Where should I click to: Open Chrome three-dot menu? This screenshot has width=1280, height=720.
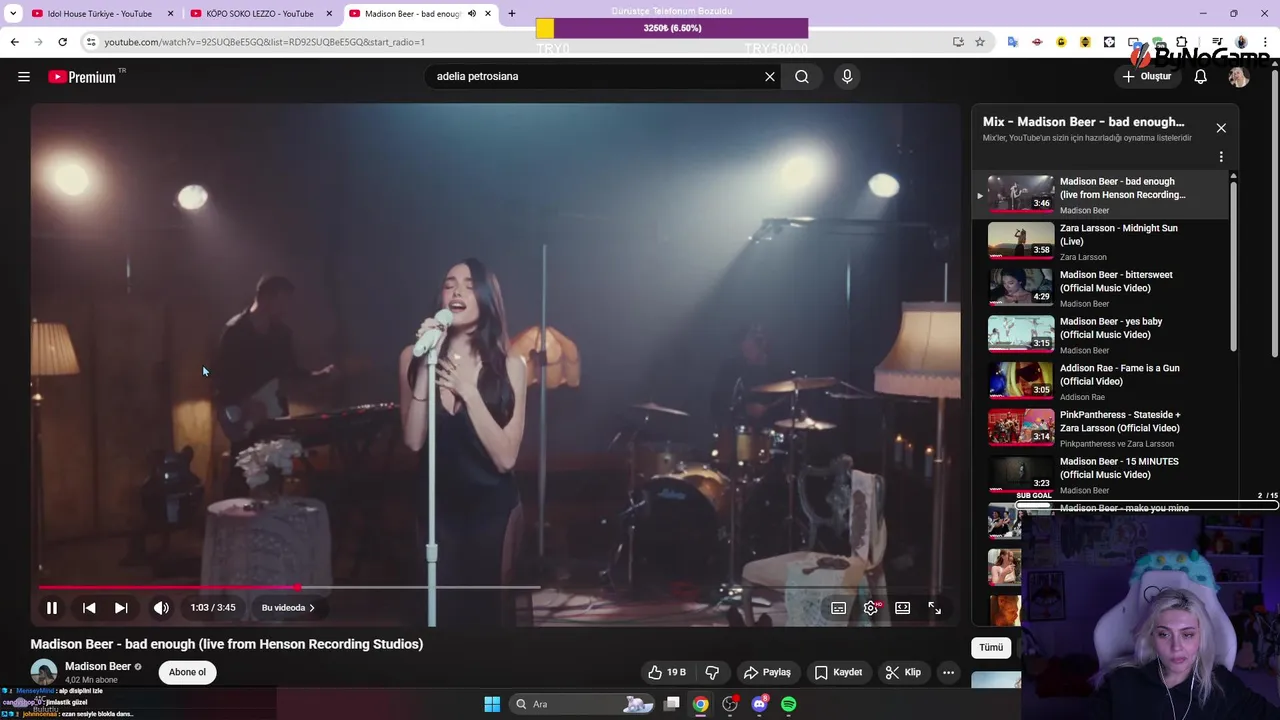point(1265,42)
